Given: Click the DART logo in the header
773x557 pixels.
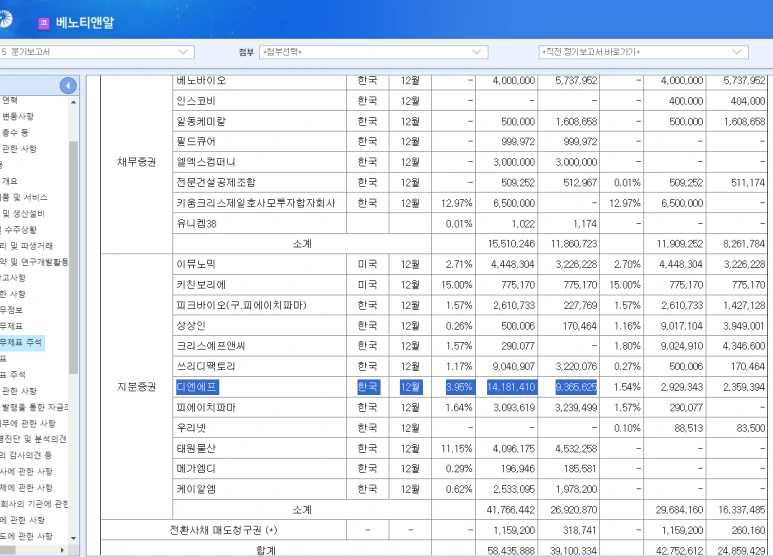Looking at the screenshot, I should 5,19.
